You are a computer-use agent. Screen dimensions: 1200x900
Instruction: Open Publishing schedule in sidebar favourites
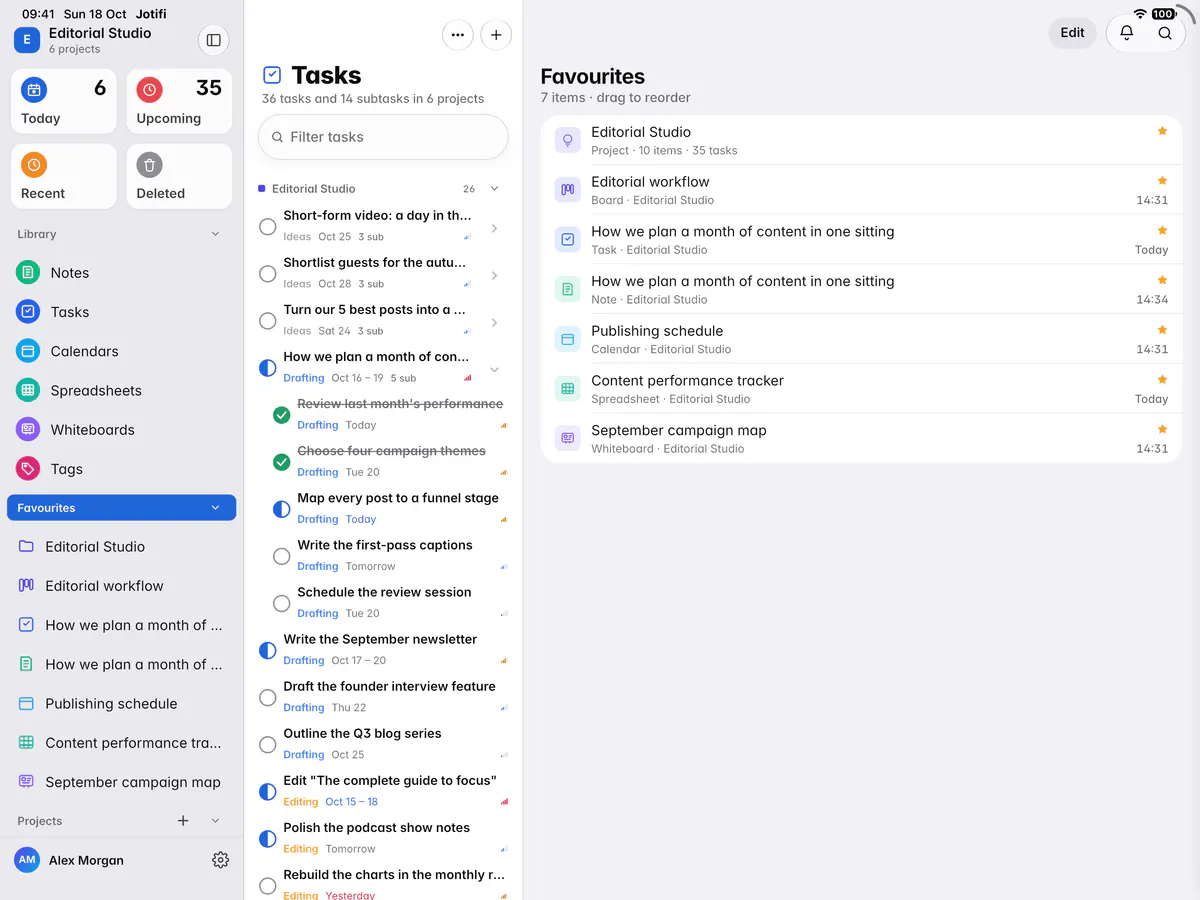click(x=122, y=704)
